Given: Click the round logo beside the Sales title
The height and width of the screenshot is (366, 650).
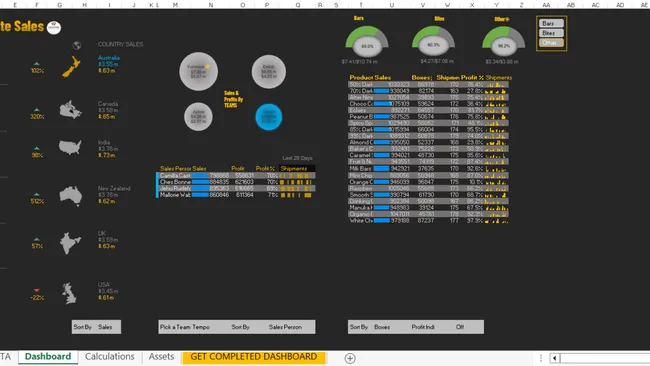Looking at the screenshot, I should [54, 27].
